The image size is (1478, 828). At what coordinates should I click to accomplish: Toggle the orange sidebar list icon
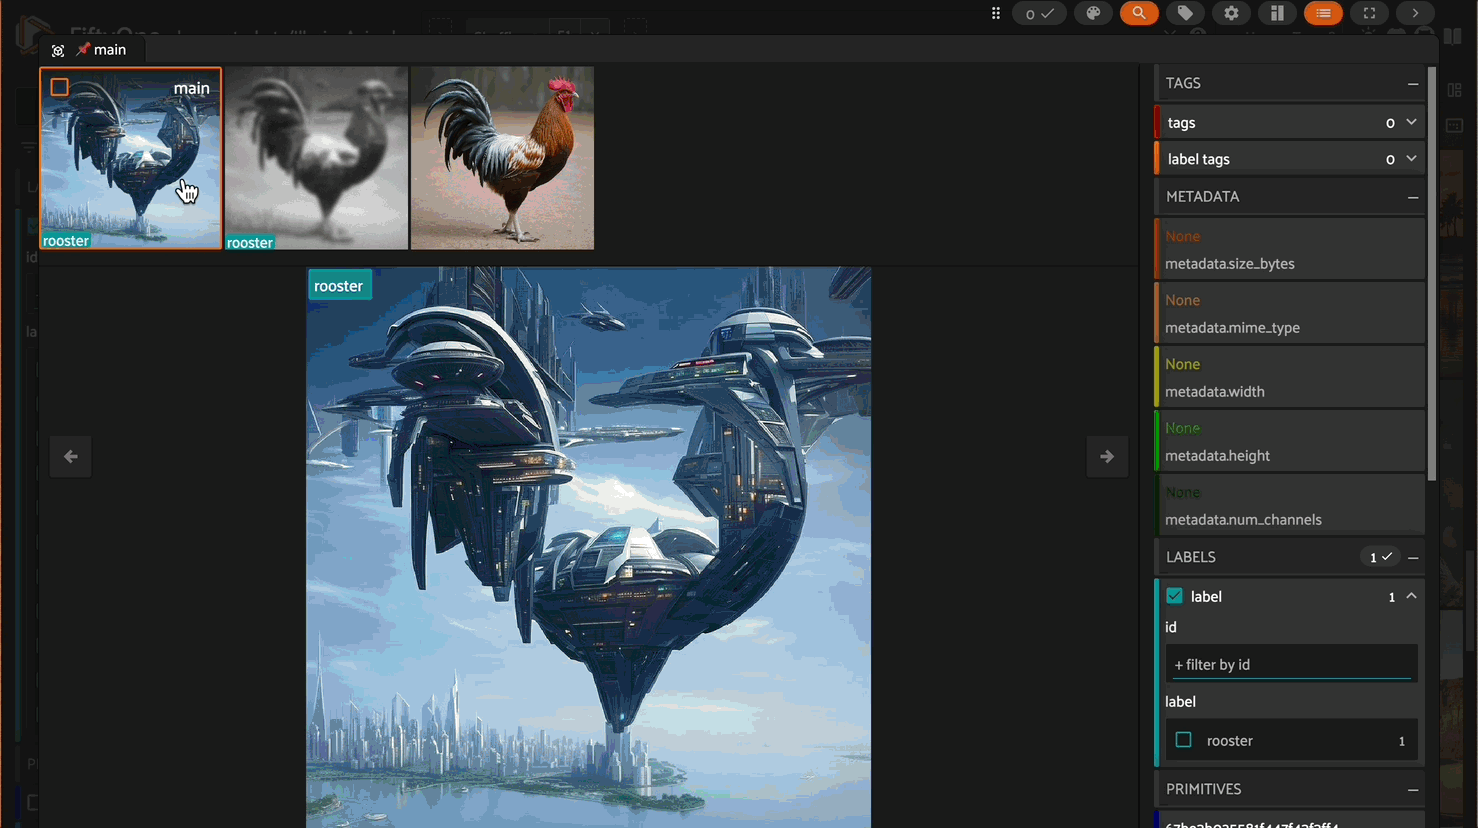pyautogui.click(x=1323, y=13)
